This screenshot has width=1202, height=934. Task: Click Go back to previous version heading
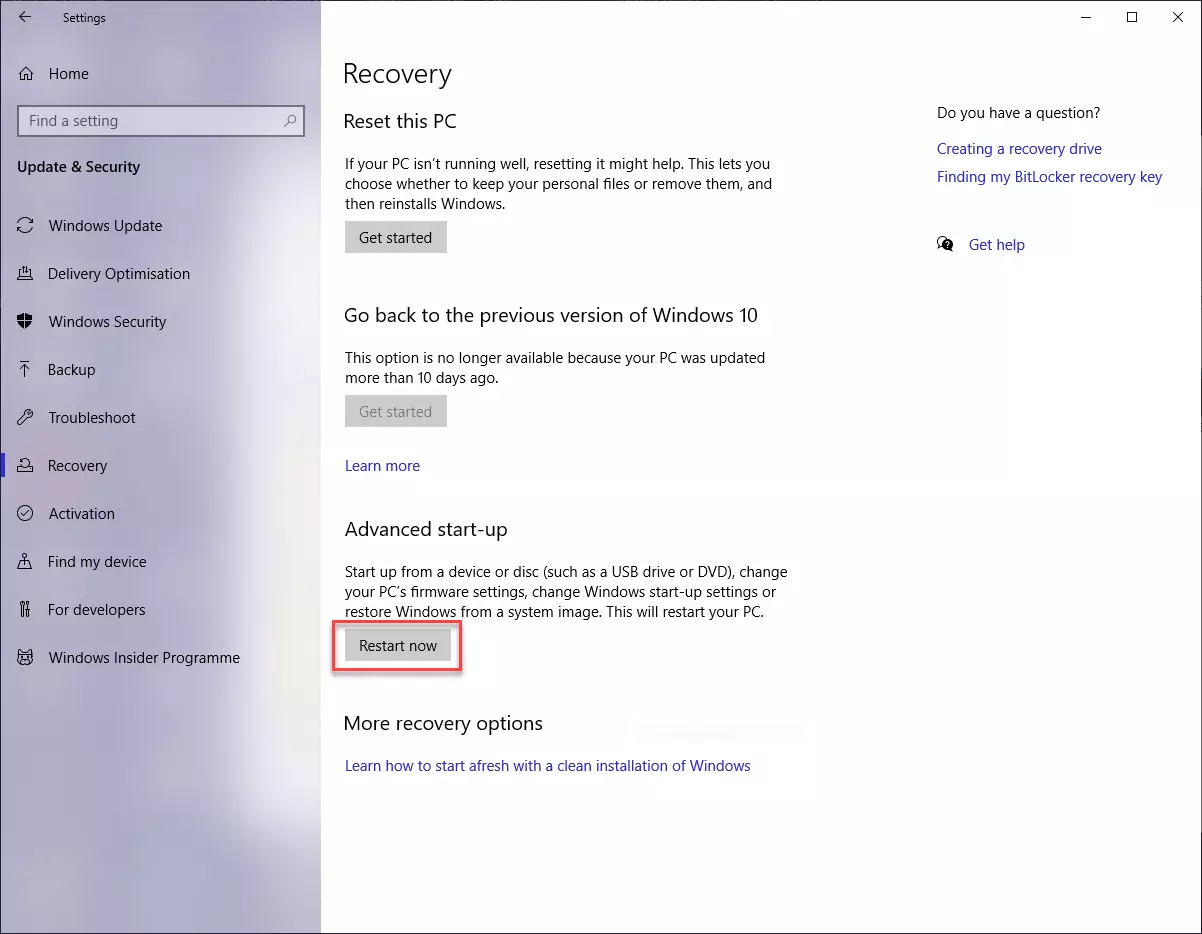tap(551, 316)
